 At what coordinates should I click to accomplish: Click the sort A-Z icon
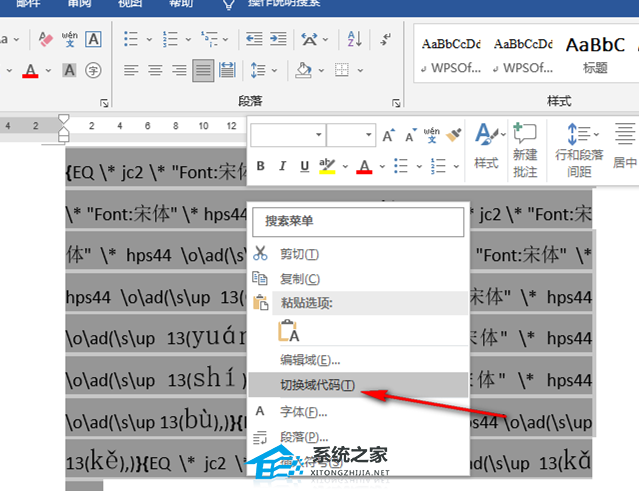click(355, 39)
